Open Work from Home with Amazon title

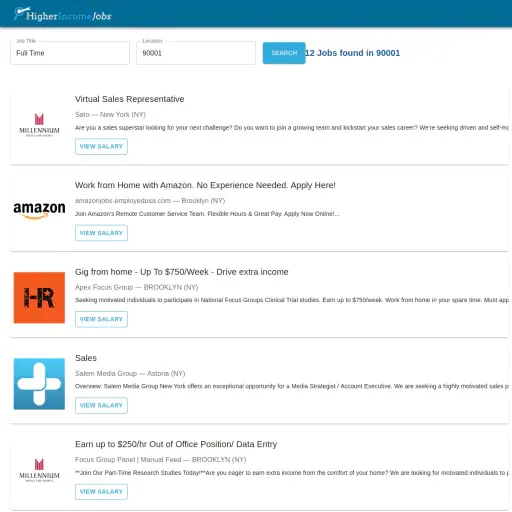205,185
